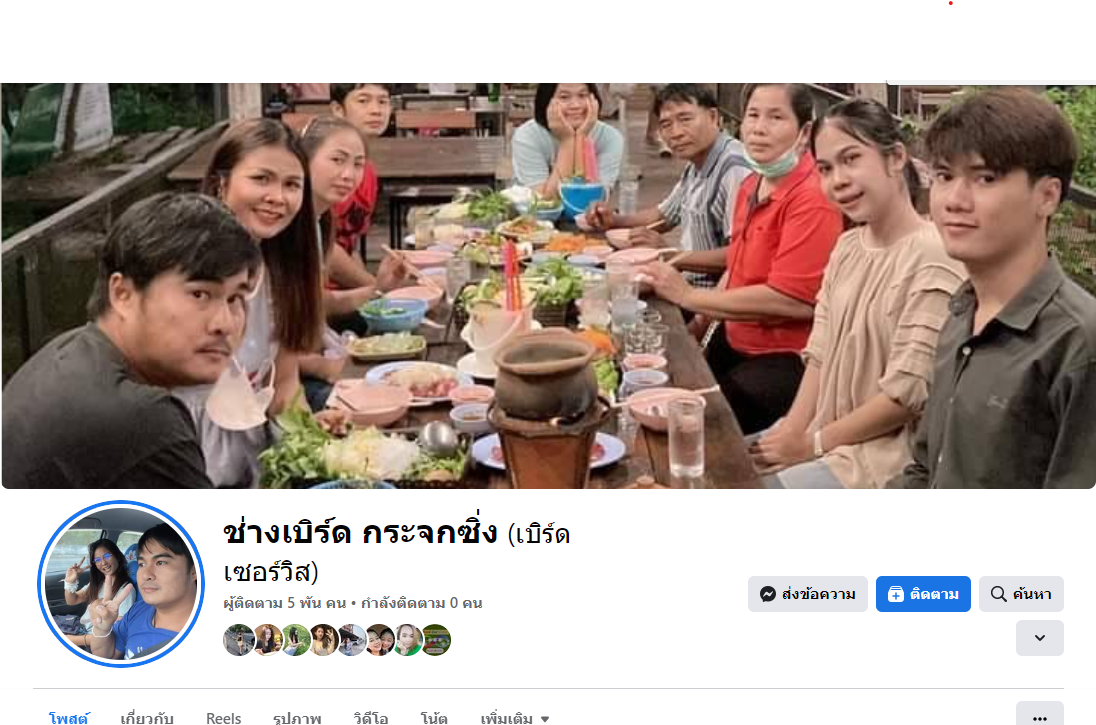
Task: Click the third follower avatar in the row
Action: (x=296, y=640)
